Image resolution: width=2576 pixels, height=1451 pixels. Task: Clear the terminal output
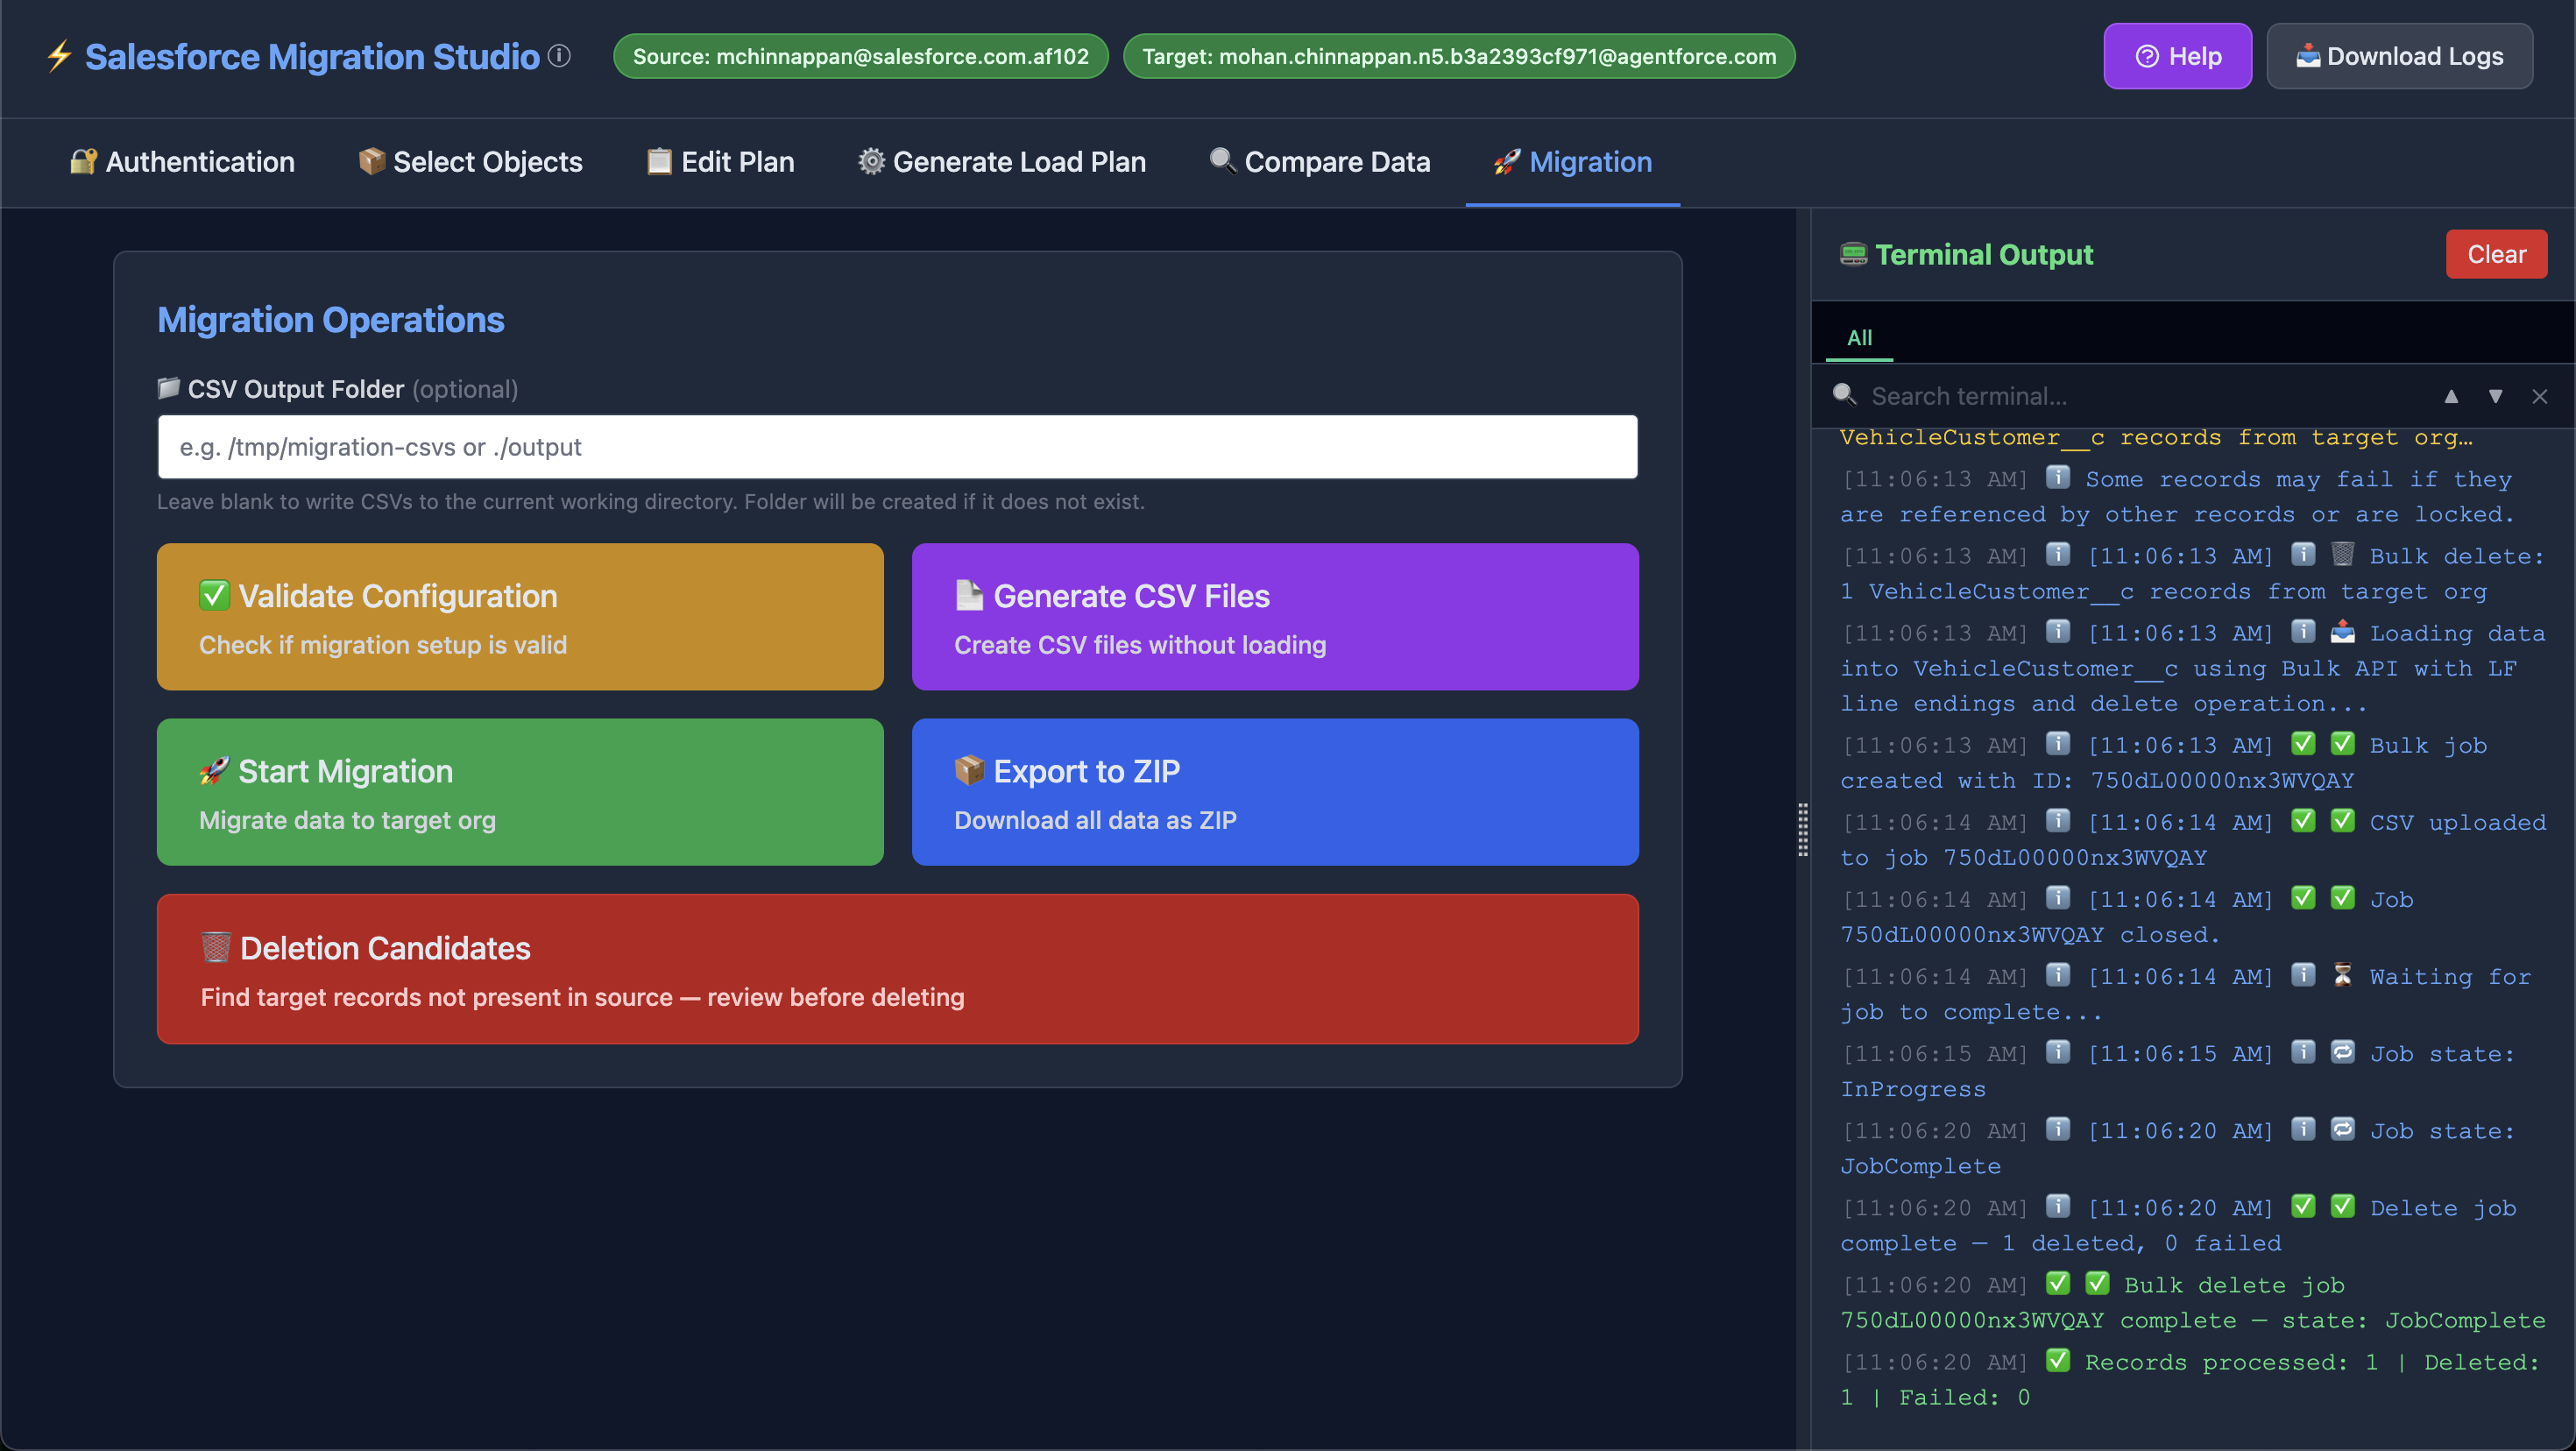point(2496,254)
